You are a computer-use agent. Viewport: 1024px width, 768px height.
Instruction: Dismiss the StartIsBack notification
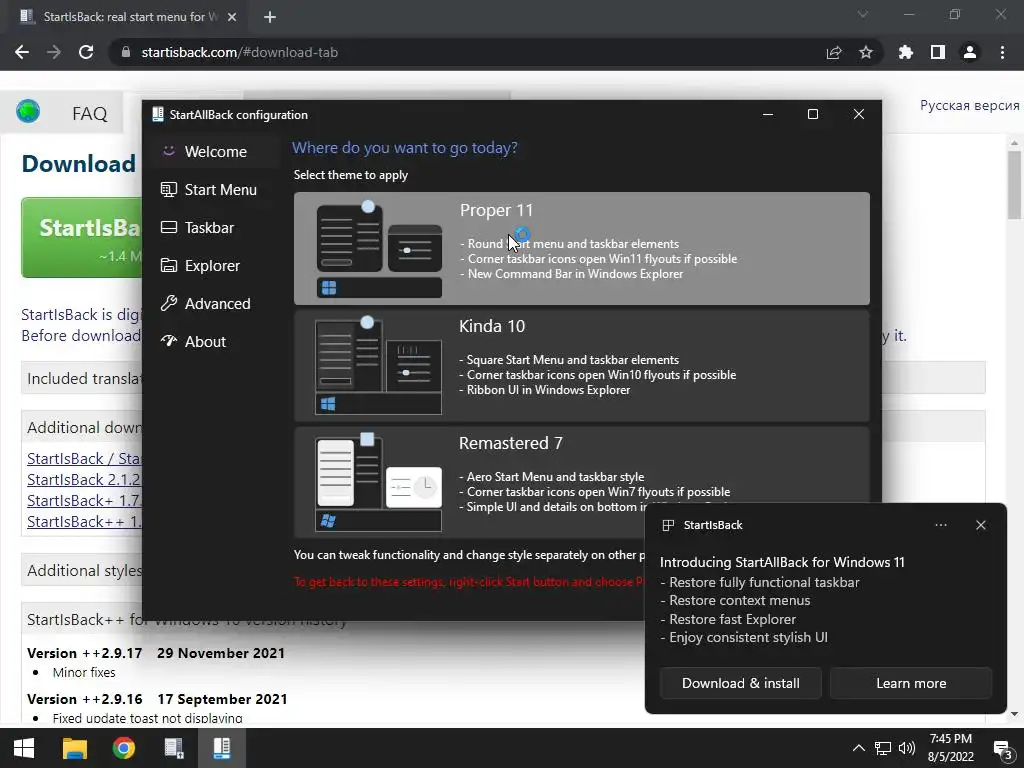click(980, 525)
